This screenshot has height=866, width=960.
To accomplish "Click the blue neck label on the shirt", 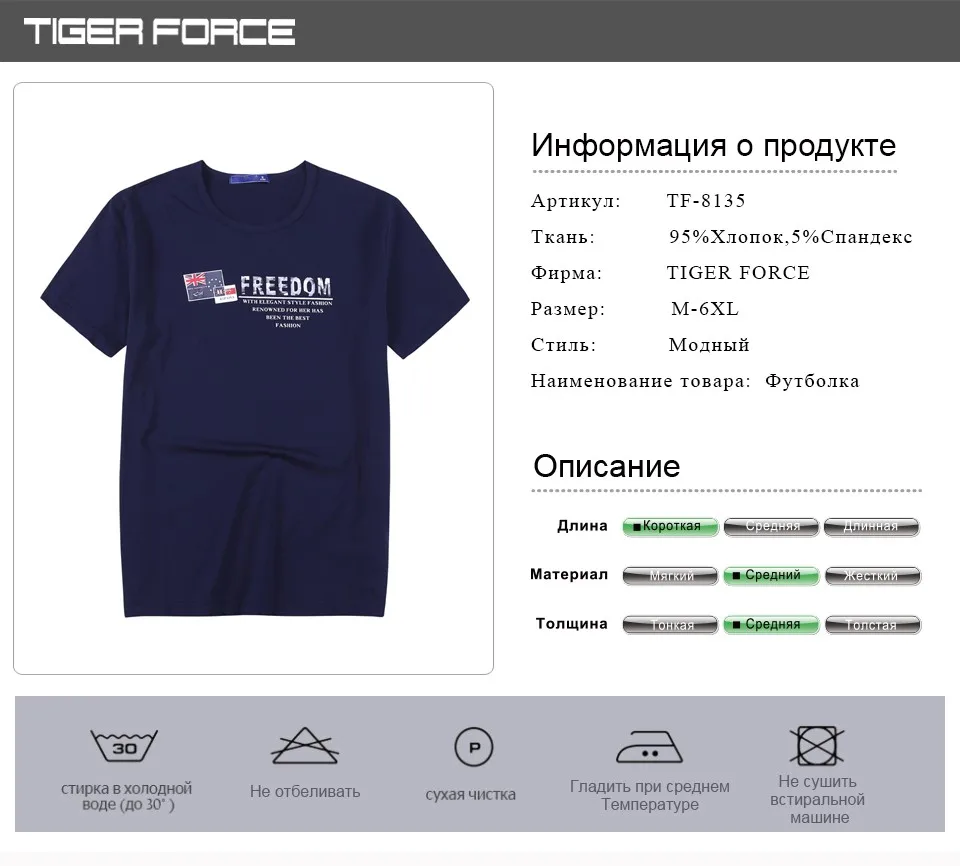I will coord(250,179).
